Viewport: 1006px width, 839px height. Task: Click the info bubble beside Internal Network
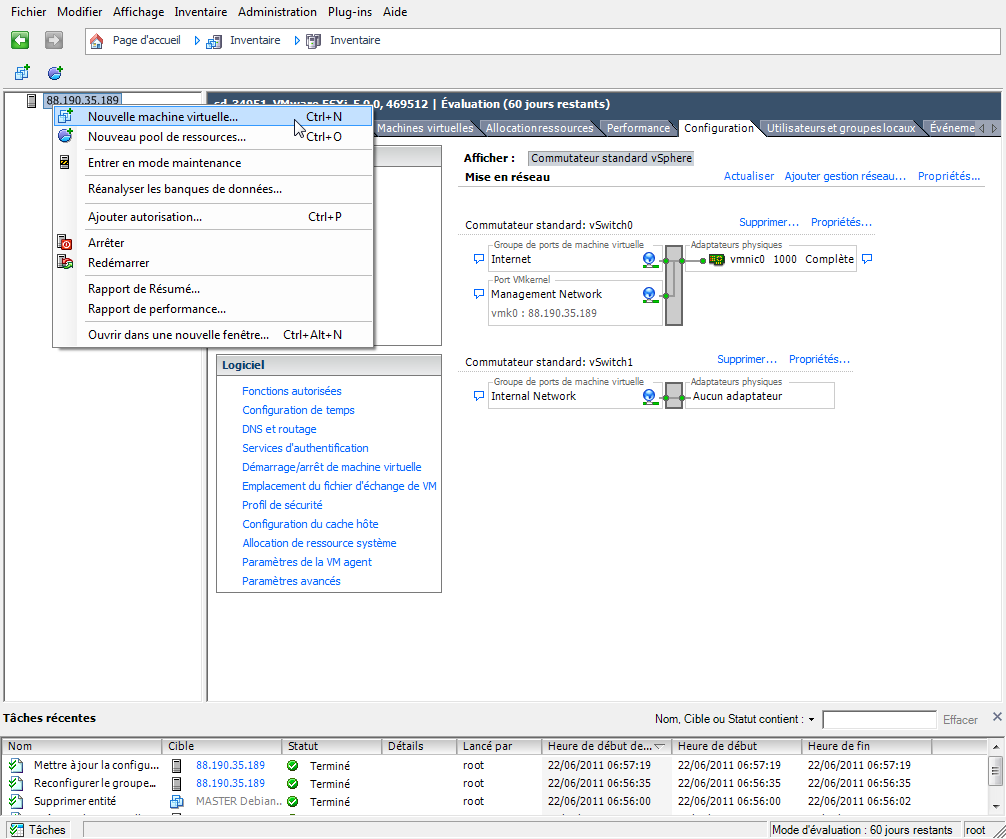point(479,396)
